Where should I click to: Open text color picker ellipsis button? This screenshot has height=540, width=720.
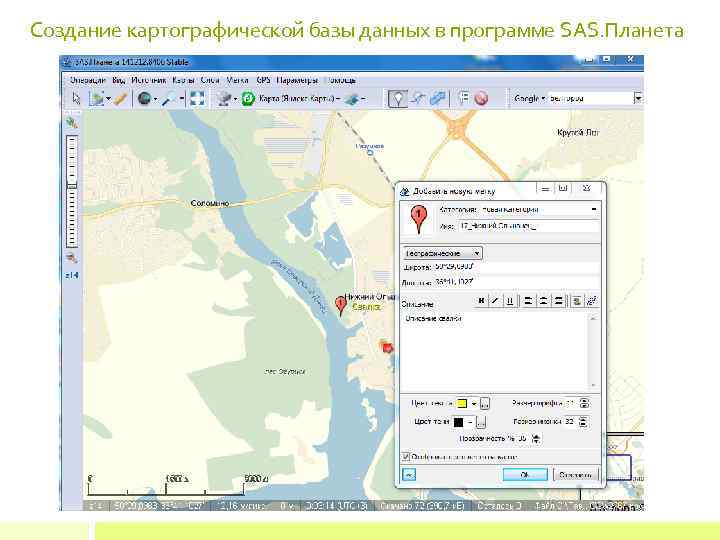[x=485, y=404]
